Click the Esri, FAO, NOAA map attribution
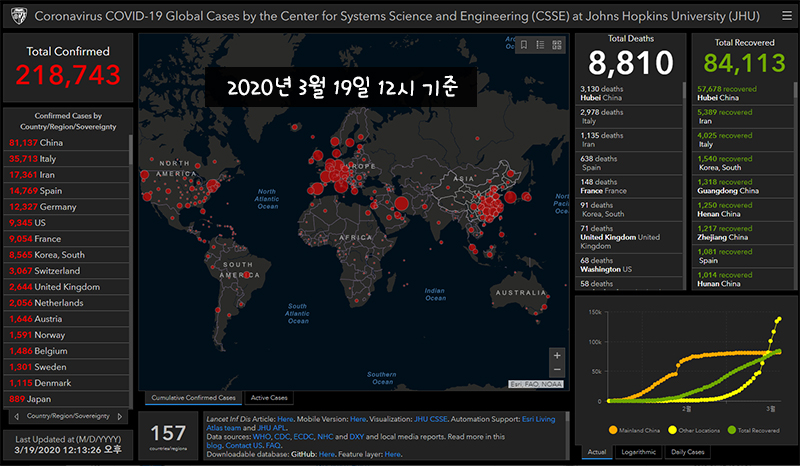800x466 pixels. [536, 384]
